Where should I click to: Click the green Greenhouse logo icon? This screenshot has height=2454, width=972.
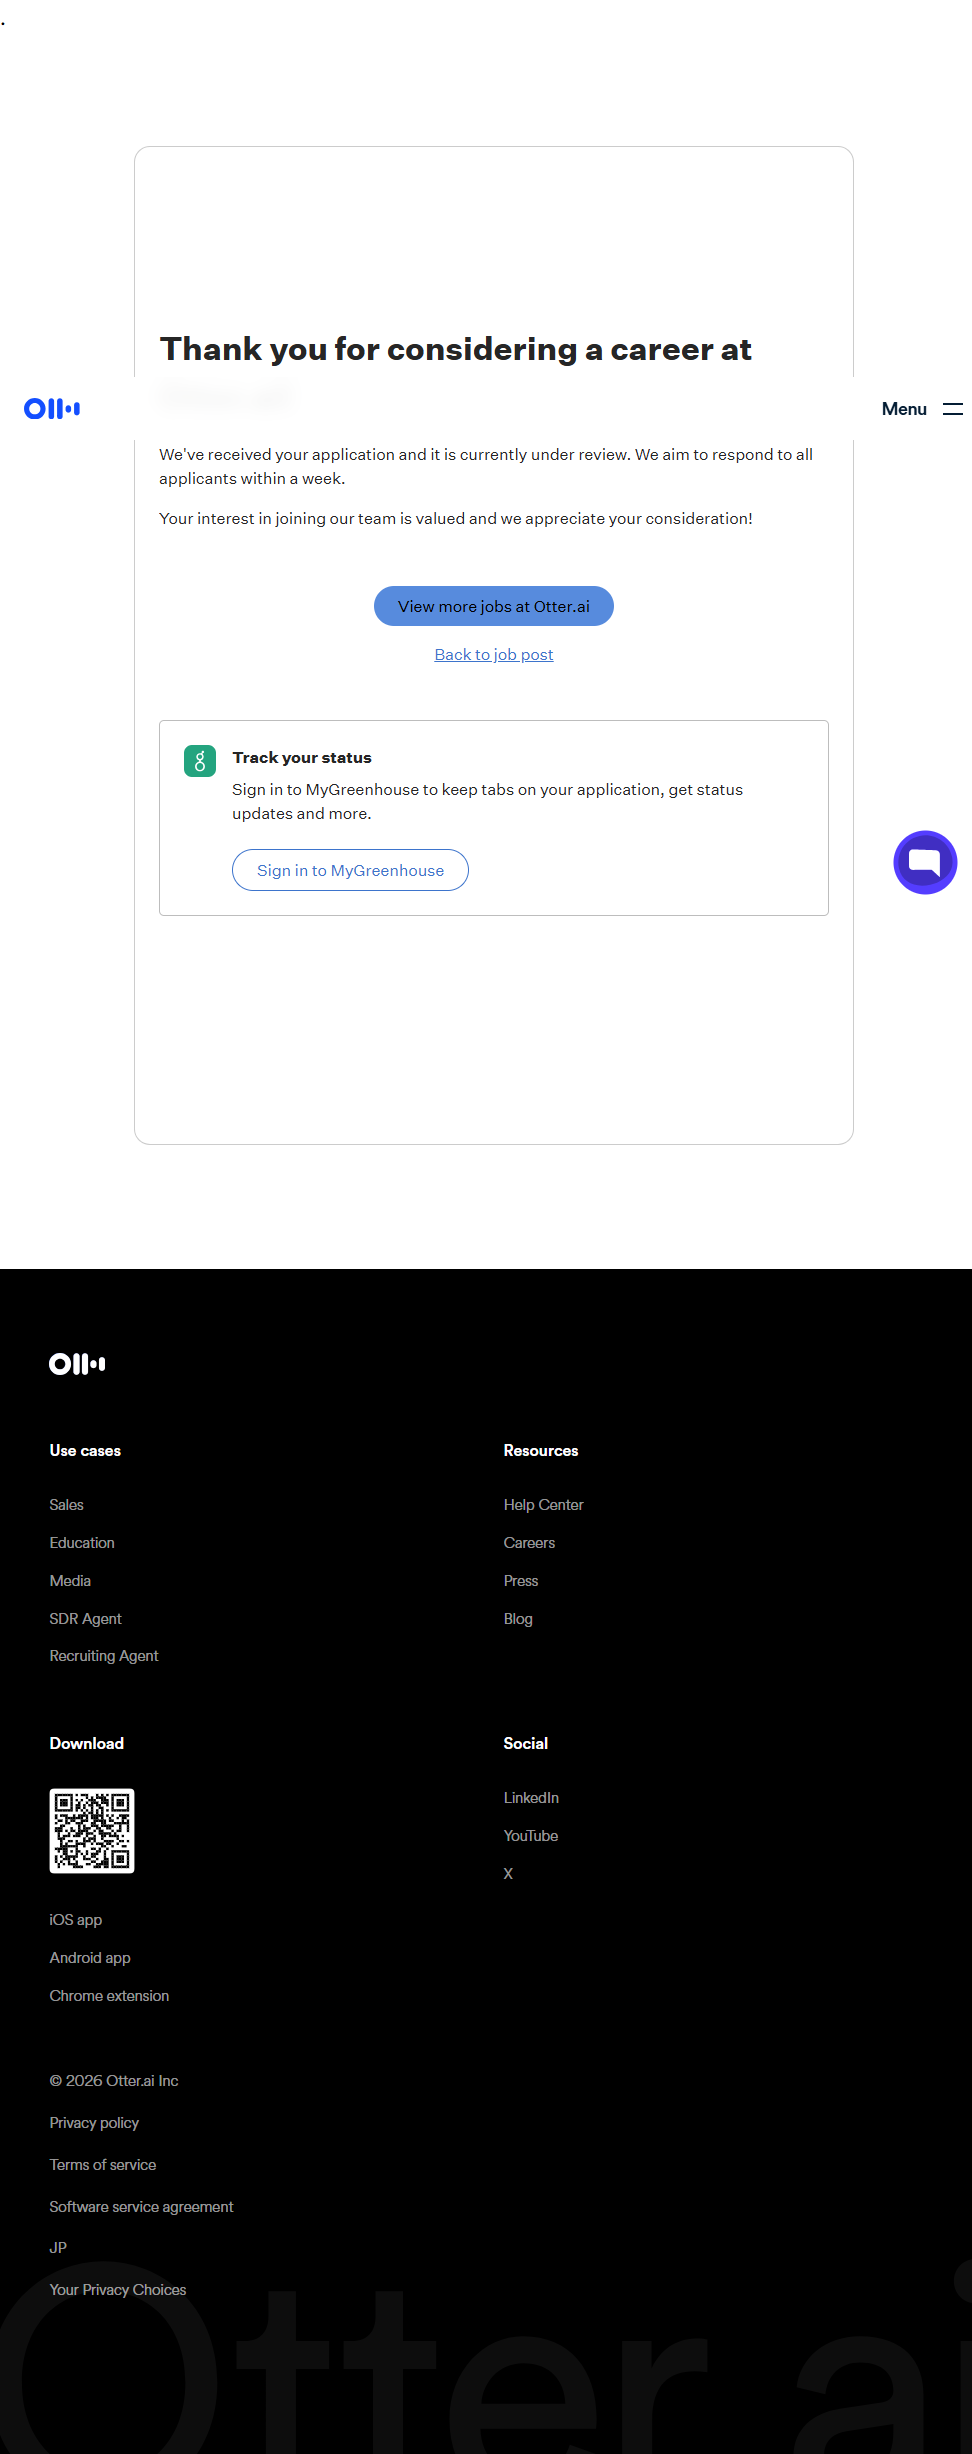(x=200, y=761)
